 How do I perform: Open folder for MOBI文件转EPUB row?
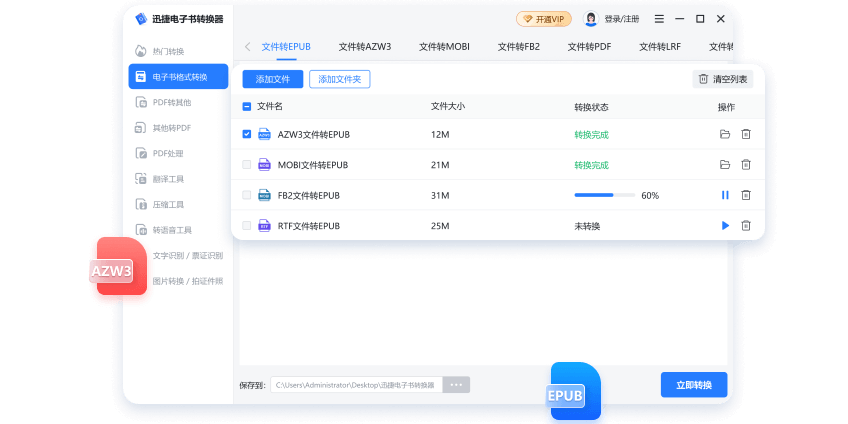coord(725,165)
